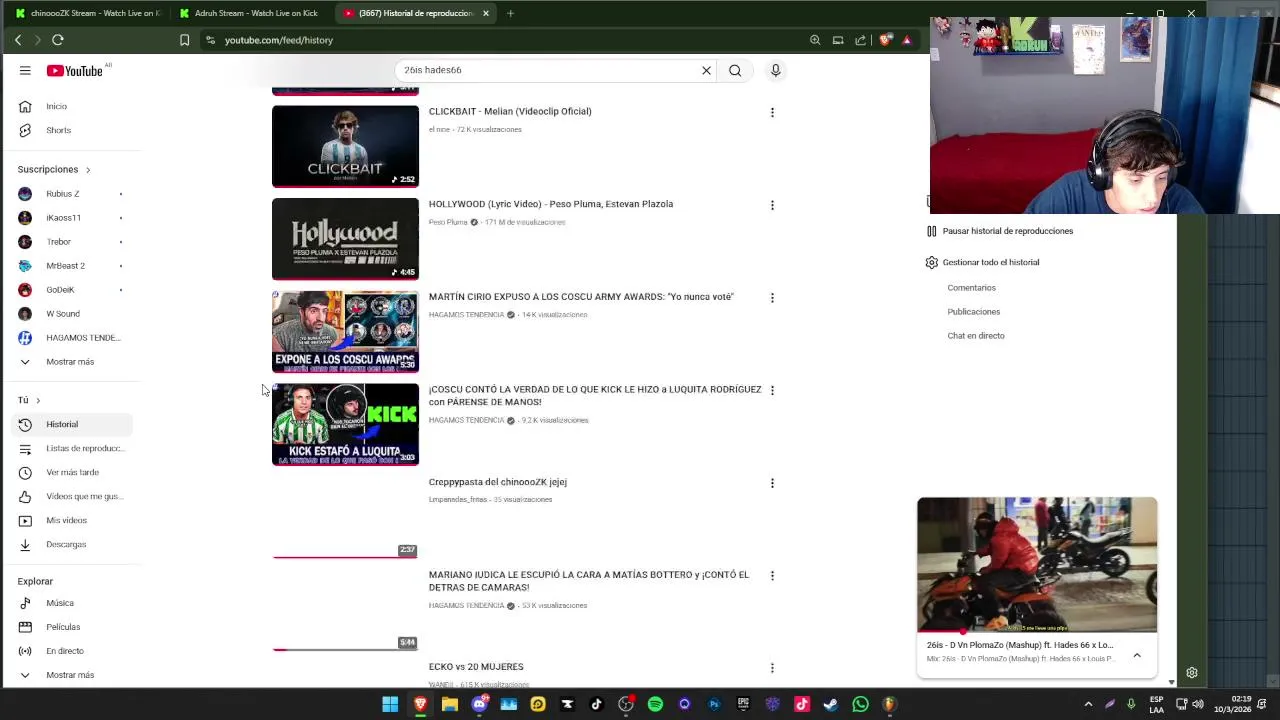Close the Historial de reproducción tab
This screenshot has width=1280, height=720.
(486, 13)
